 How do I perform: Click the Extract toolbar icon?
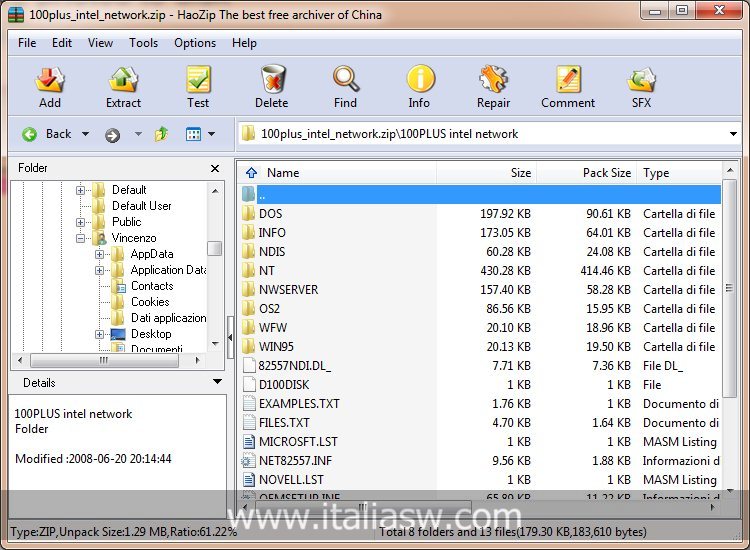pos(123,87)
